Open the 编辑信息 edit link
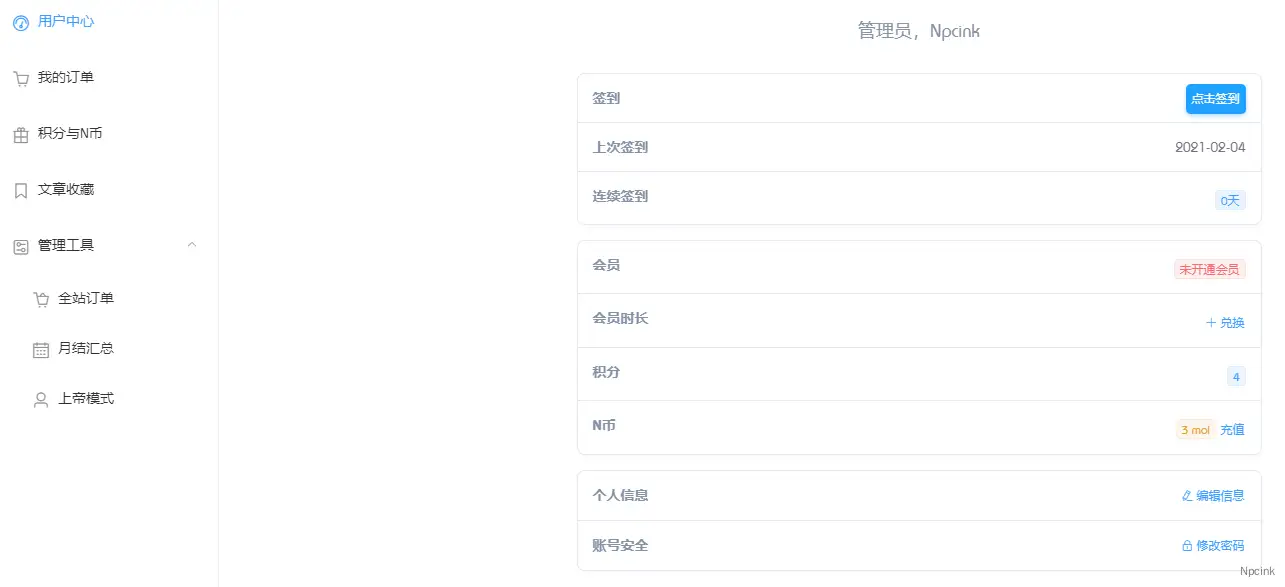 (x=1213, y=495)
